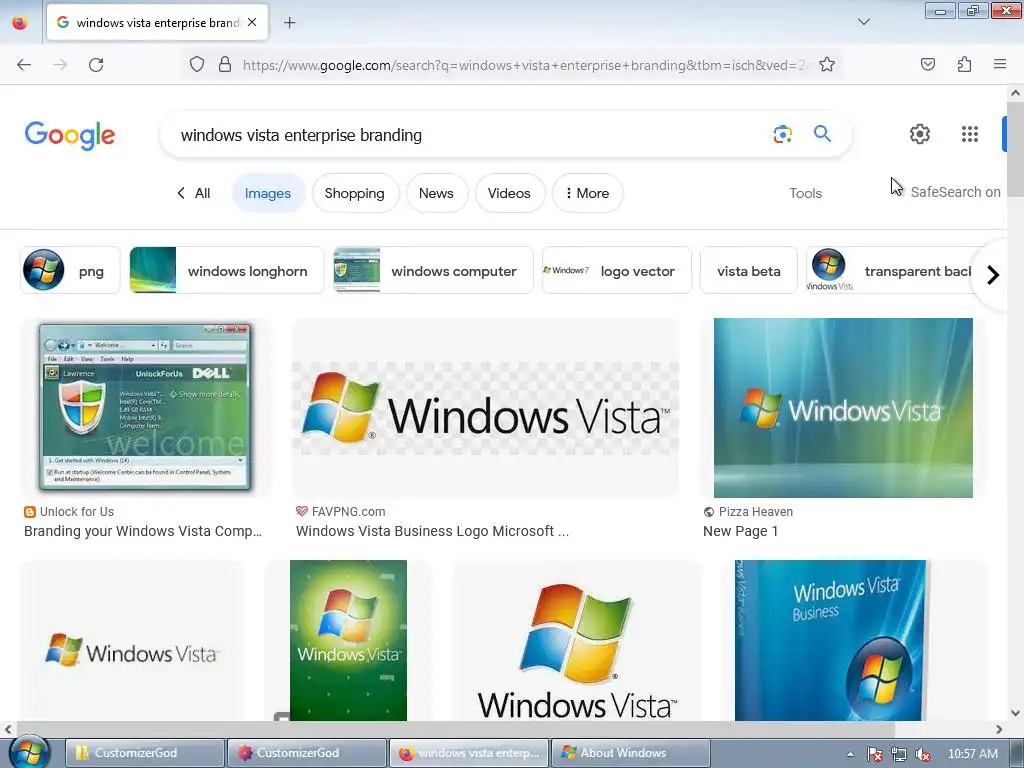Image resolution: width=1024 pixels, height=768 pixels.
Task: Click horizontal scrollbar left arrow
Action: point(8,729)
